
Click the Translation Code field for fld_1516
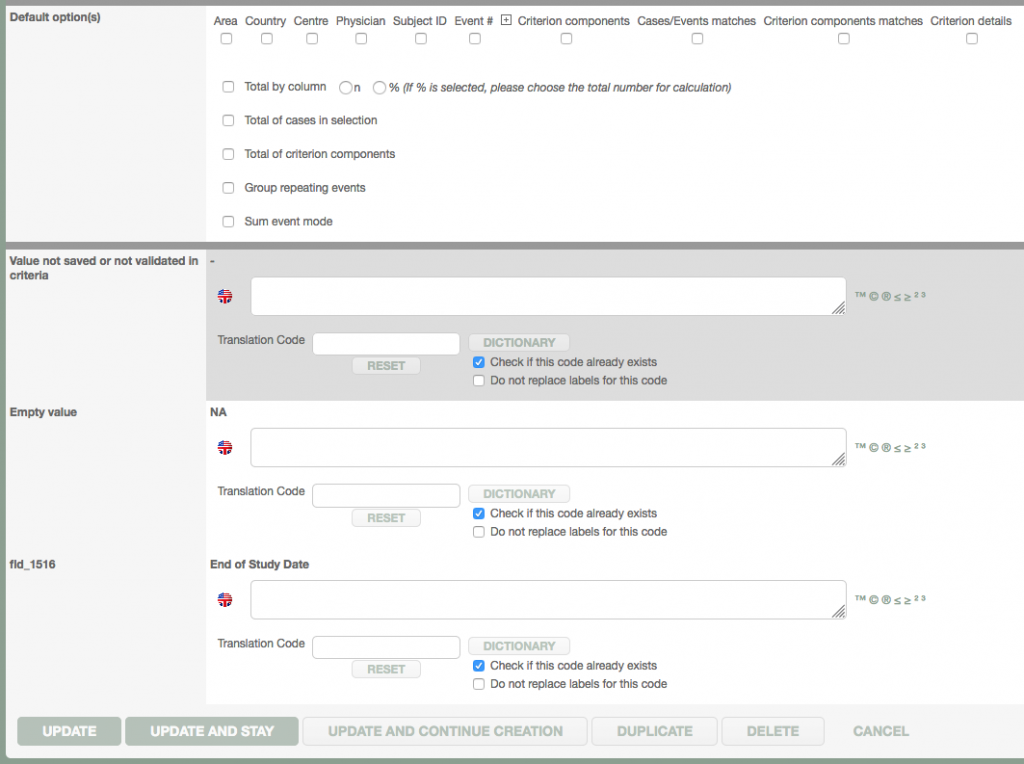click(x=386, y=647)
